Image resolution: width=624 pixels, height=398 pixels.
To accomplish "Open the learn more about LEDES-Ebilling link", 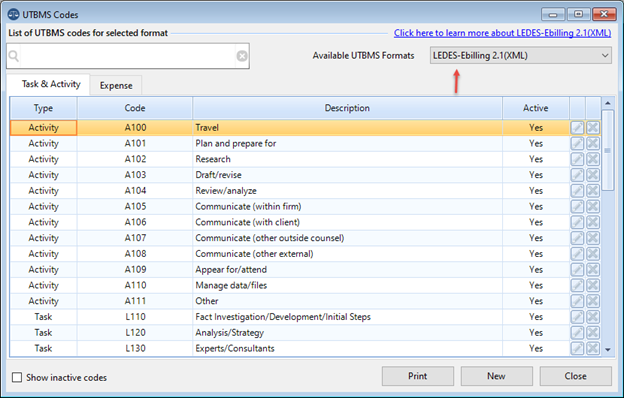I will (502, 33).
